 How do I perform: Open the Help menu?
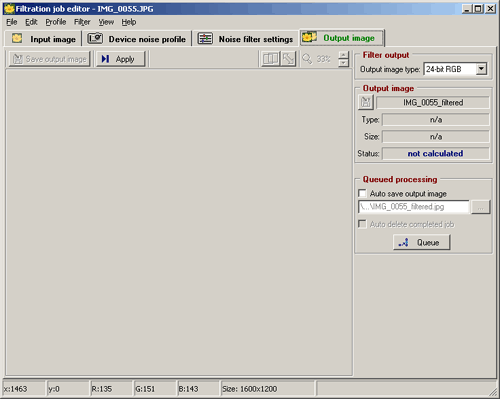click(129, 22)
